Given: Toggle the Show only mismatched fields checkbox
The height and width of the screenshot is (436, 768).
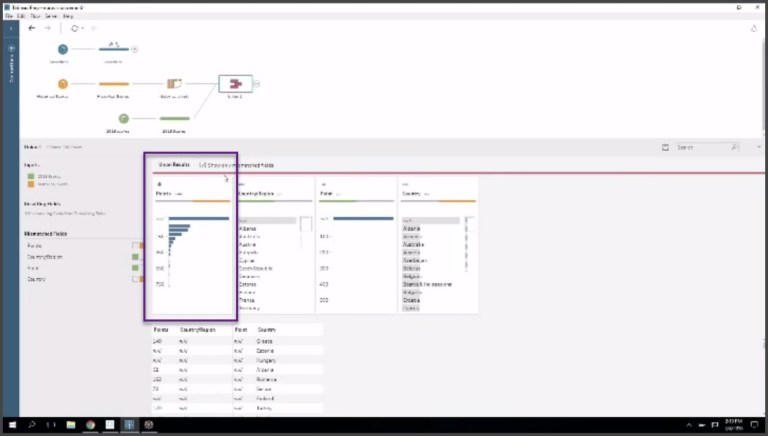Looking at the screenshot, I should pyautogui.click(x=202, y=165).
